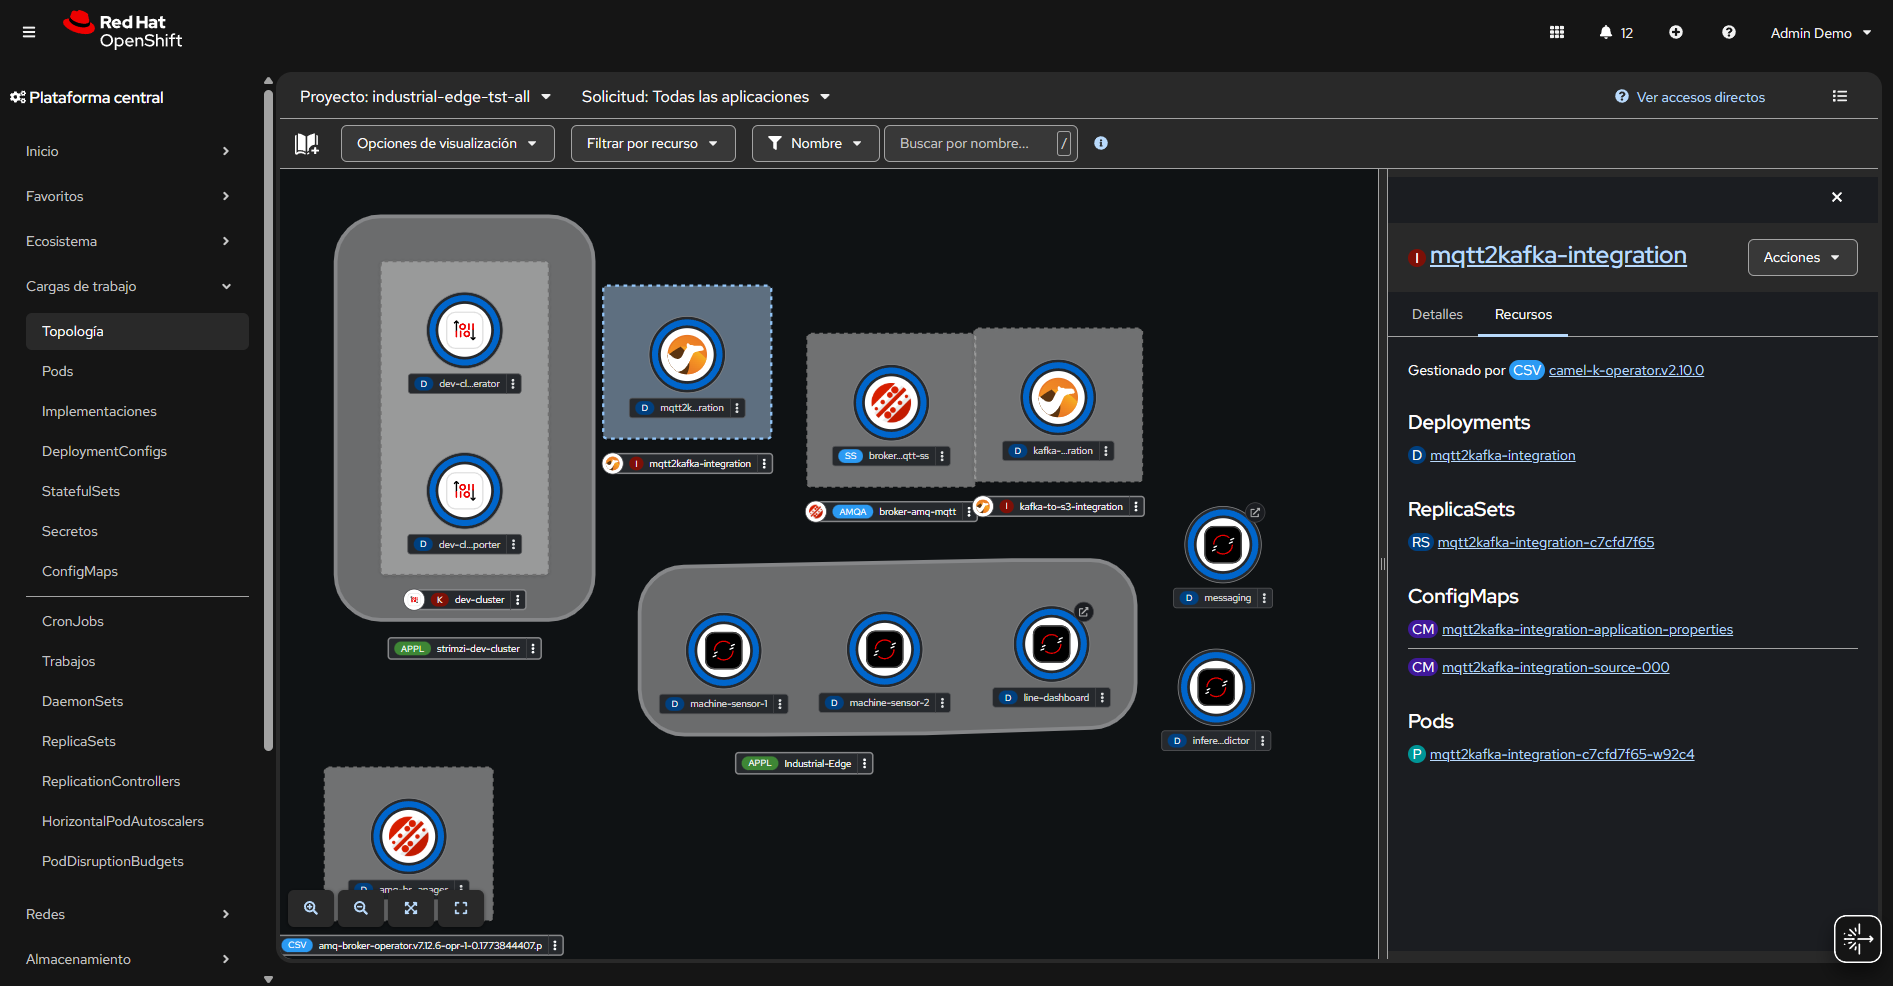The image size is (1893, 986).
Task: Open Filtrar por recurso dropdown
Action: 653,143
